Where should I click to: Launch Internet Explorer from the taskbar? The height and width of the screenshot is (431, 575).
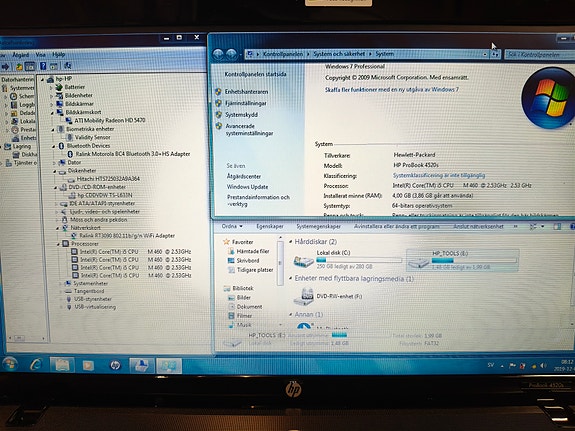36,365
